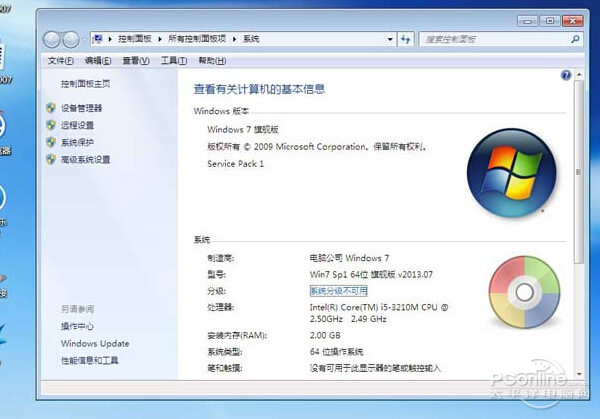Open the 编辑(E) menu
Screen dimensions: 600x419
[98, 60]
